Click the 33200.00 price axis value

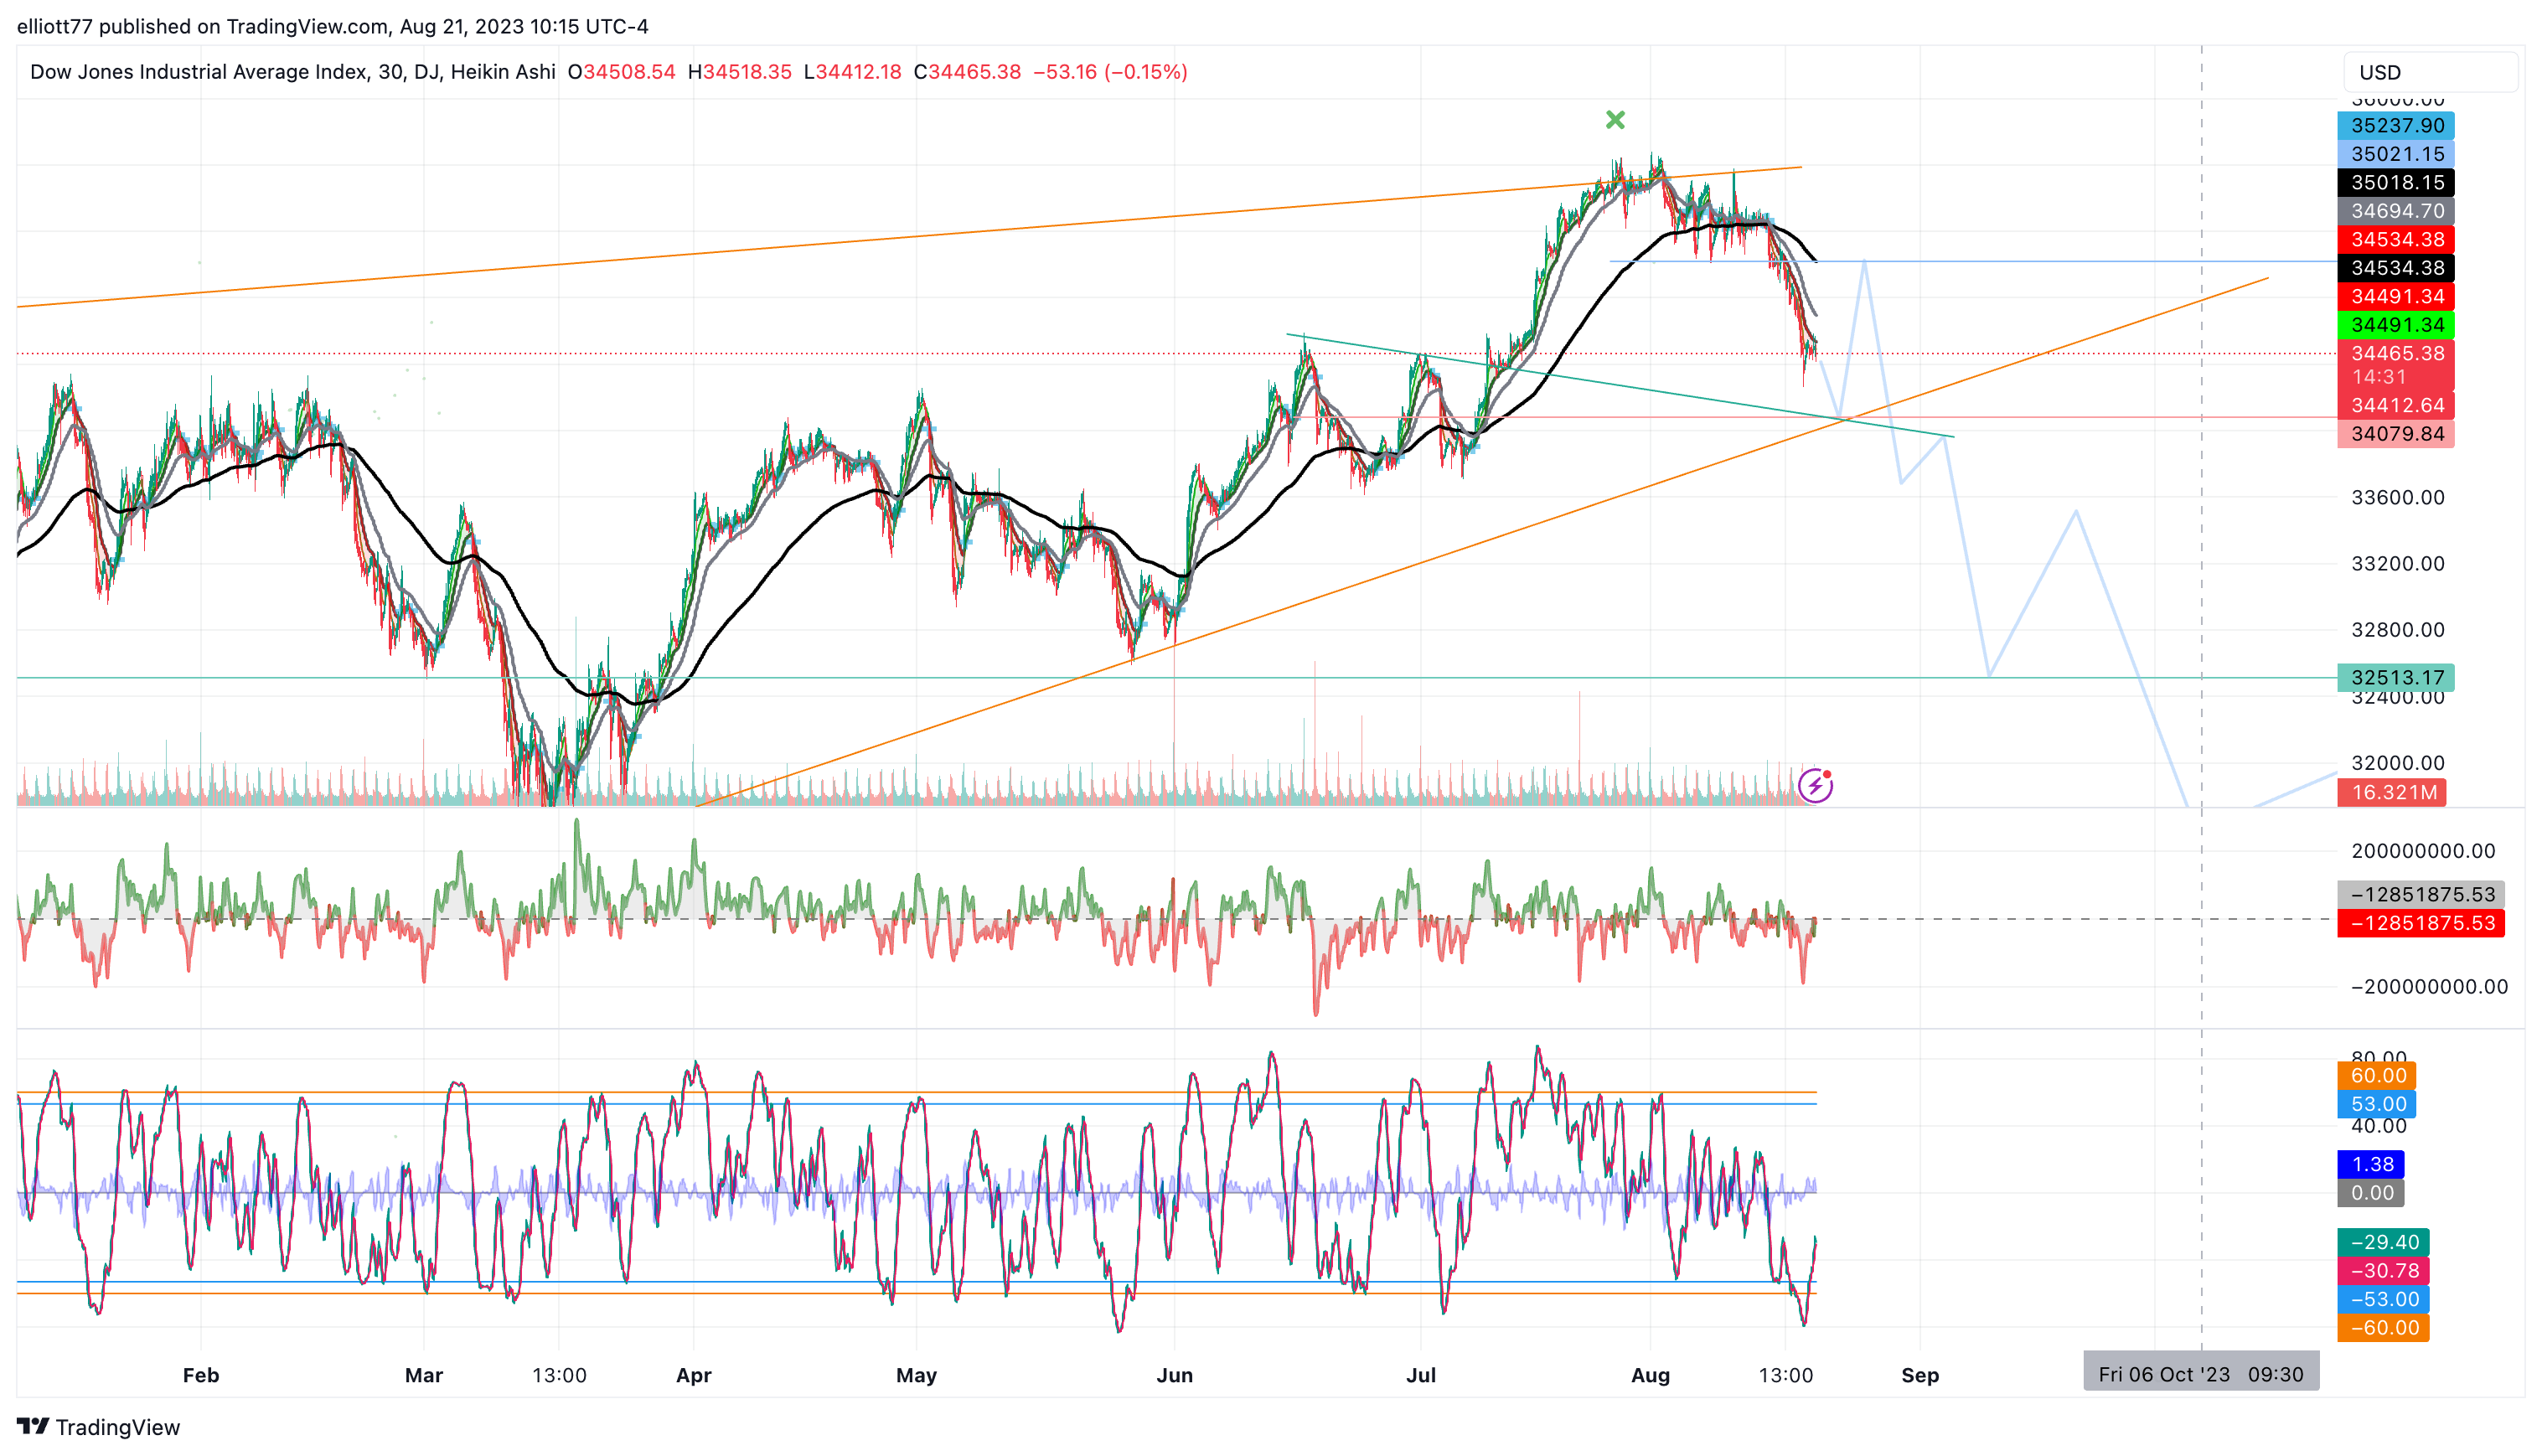(x=2397, y=564)
